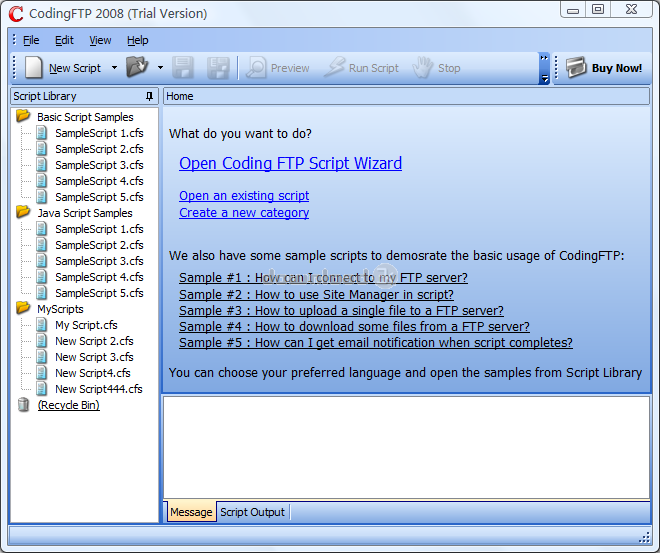Click the Preview magnifier button
Viewport: 660px width, 553px height.
(278, 68)
